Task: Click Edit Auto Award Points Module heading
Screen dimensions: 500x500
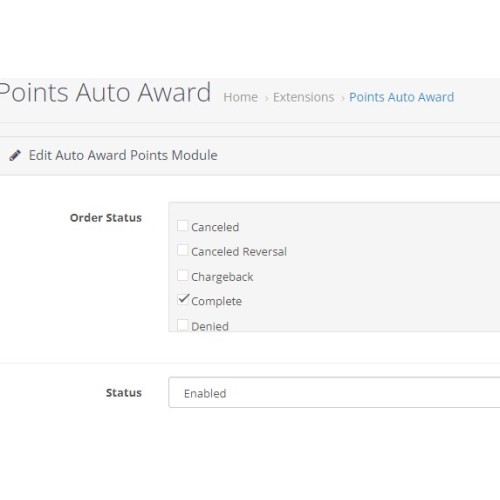Action: coord(123,155)
